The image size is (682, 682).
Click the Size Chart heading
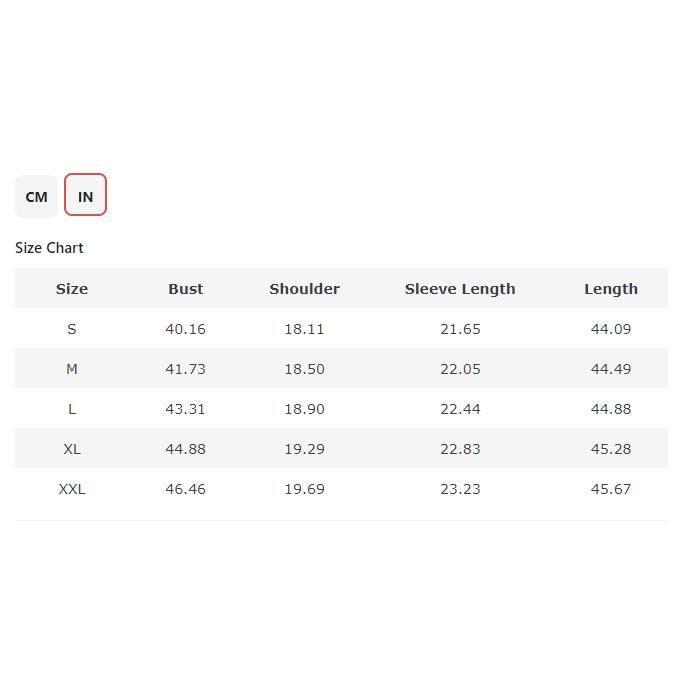coord(49,248)
